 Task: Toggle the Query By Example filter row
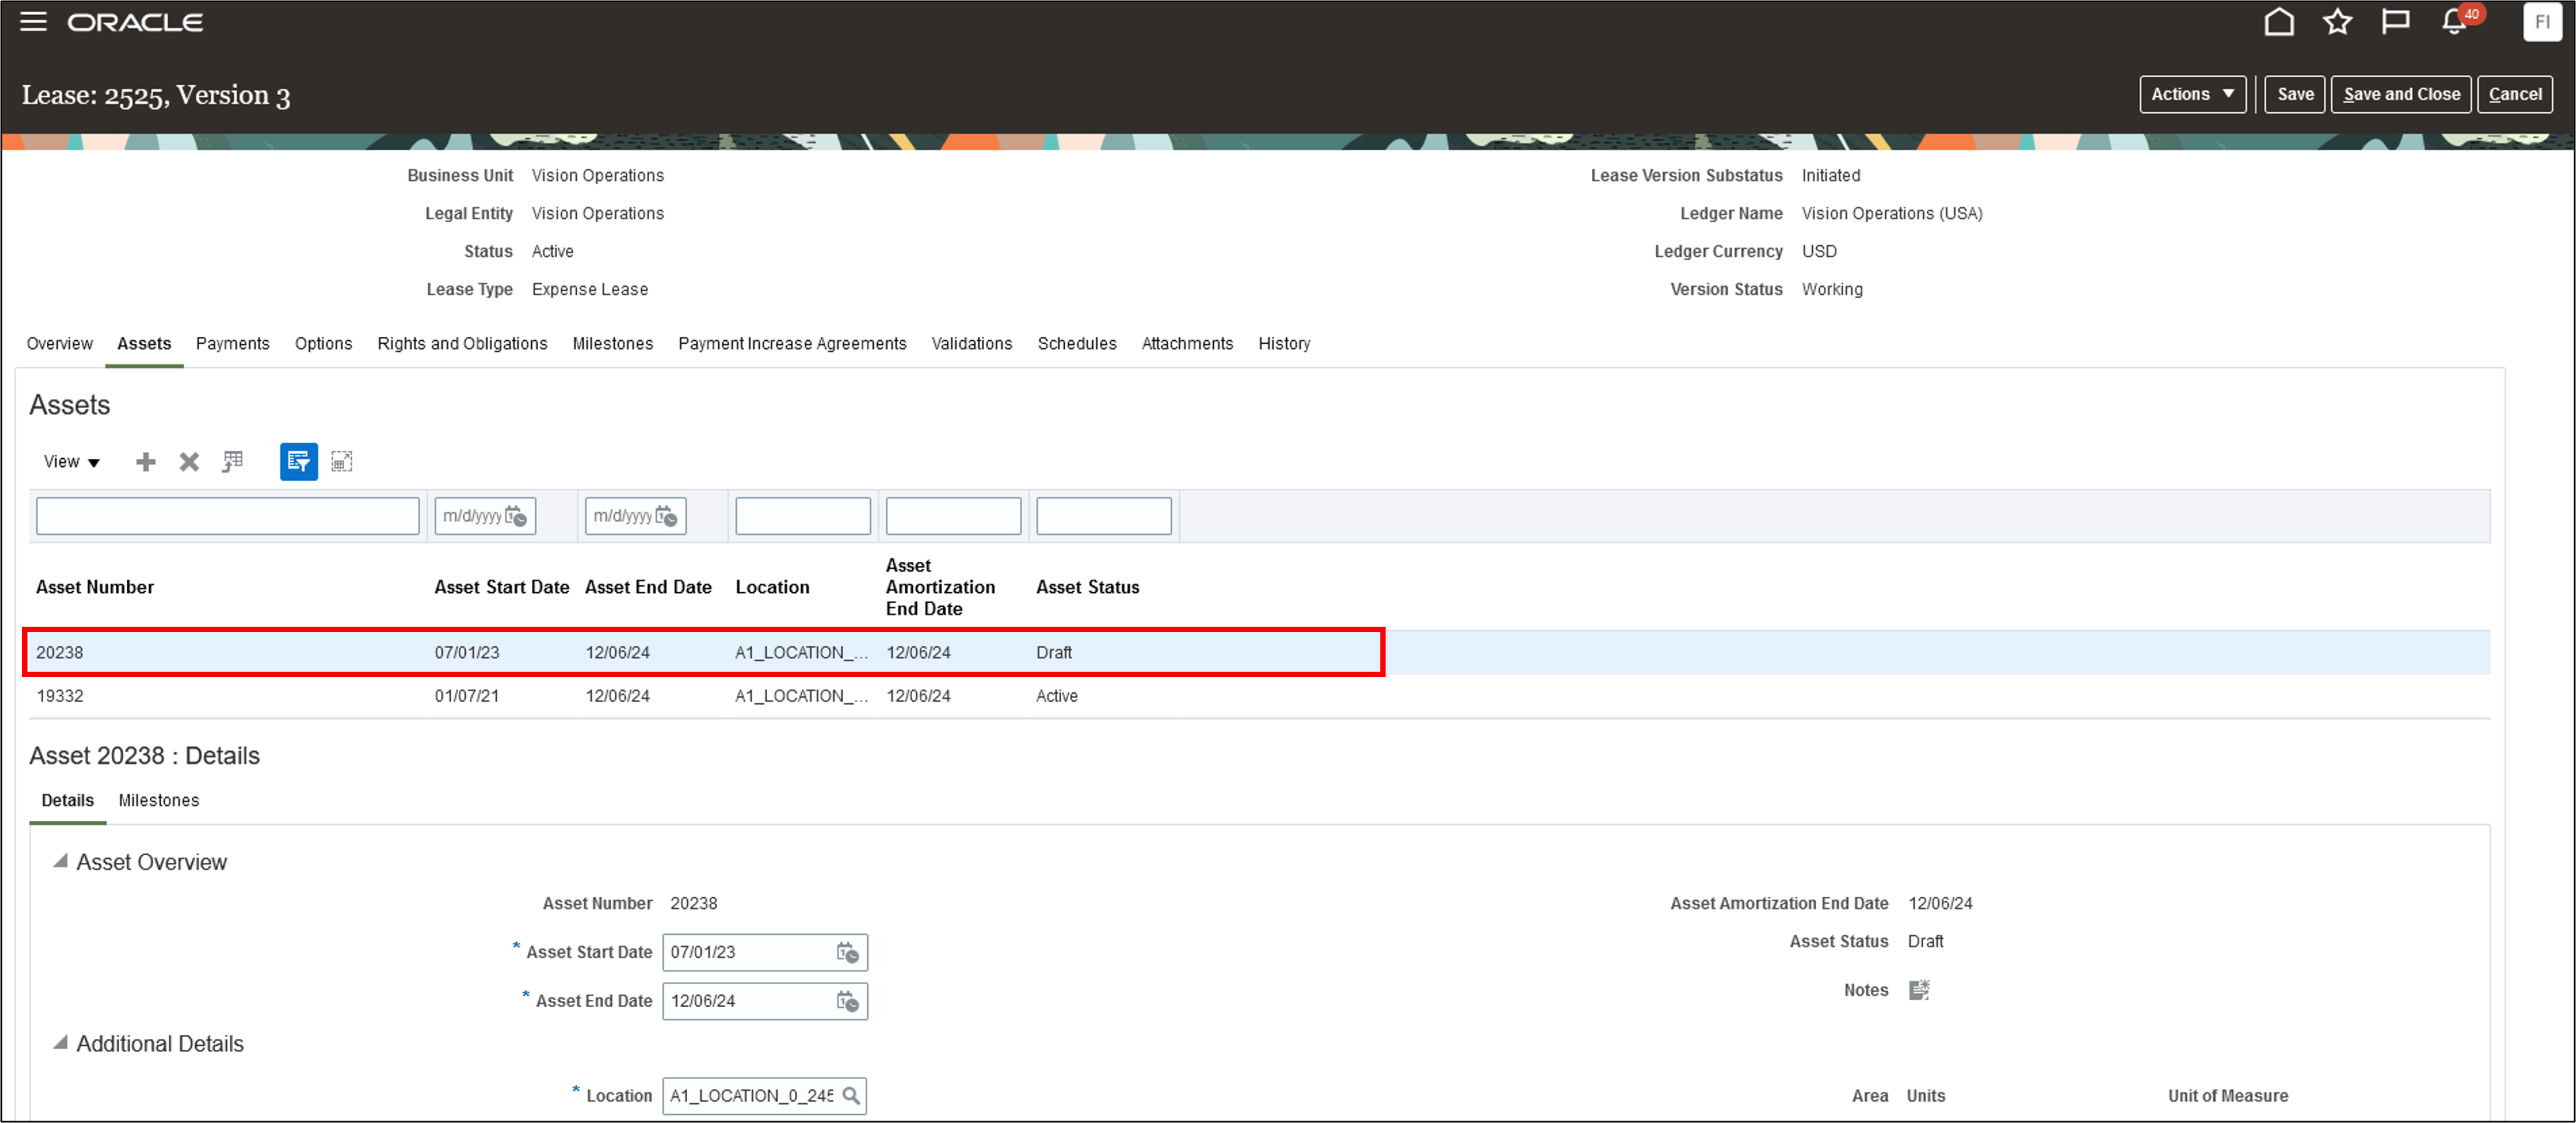[x=298, y=462]
